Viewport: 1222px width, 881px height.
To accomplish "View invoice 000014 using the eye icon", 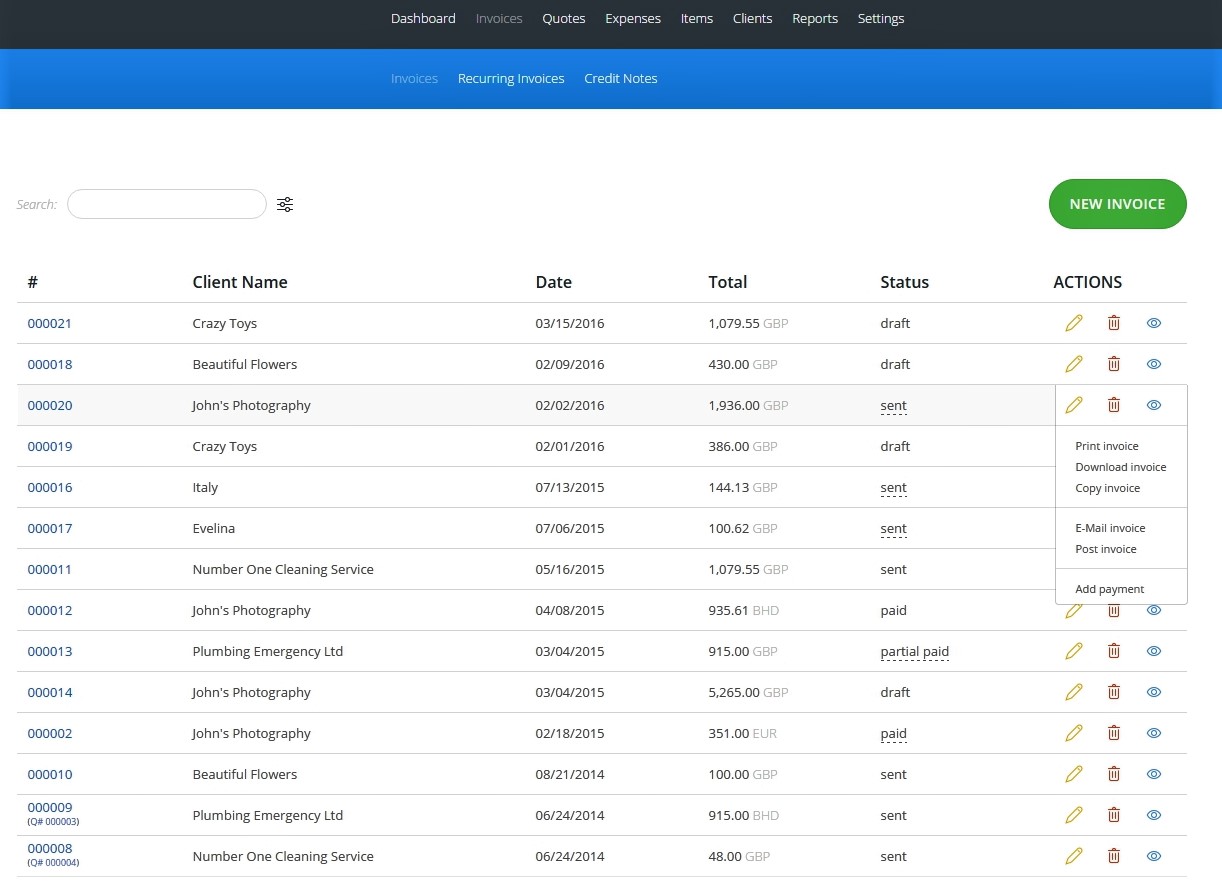I will [1154, 692].
